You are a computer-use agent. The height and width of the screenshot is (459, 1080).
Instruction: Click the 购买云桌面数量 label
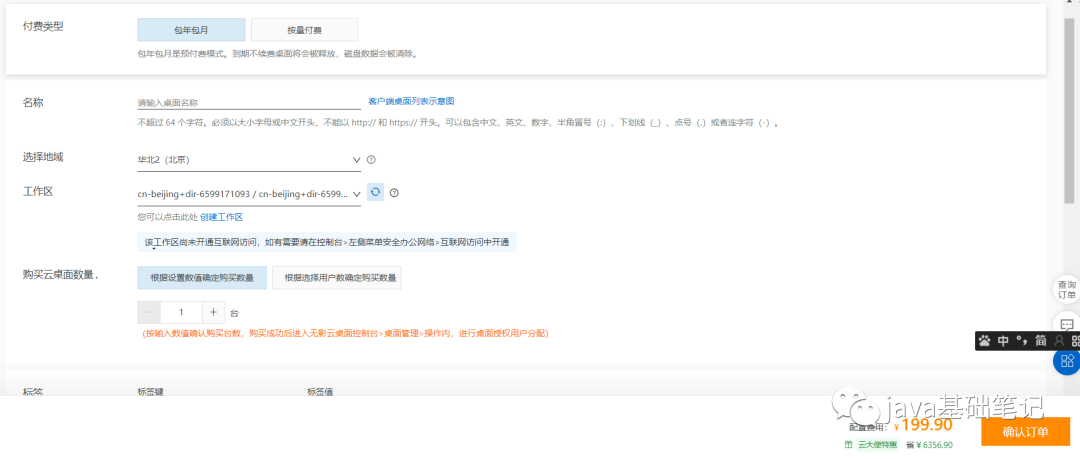point(61,275)
